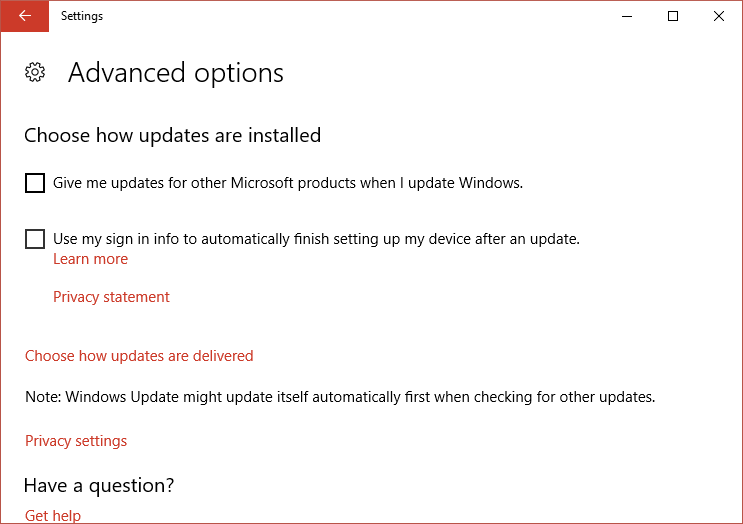The width and height of the screenshot is (743, 524).
Task: Click the gear icon beside Advanced options
Action: pyautogui.click(x=35, y=72)
